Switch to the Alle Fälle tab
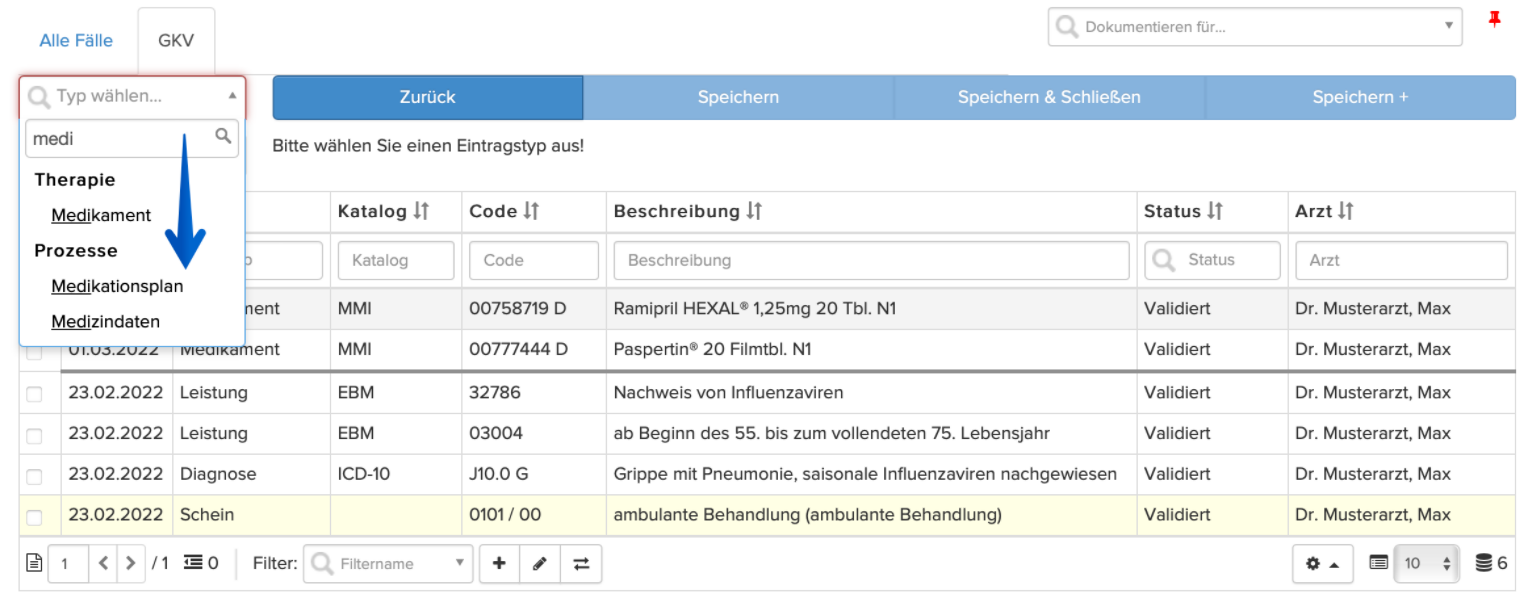 [x=76, y=41]
